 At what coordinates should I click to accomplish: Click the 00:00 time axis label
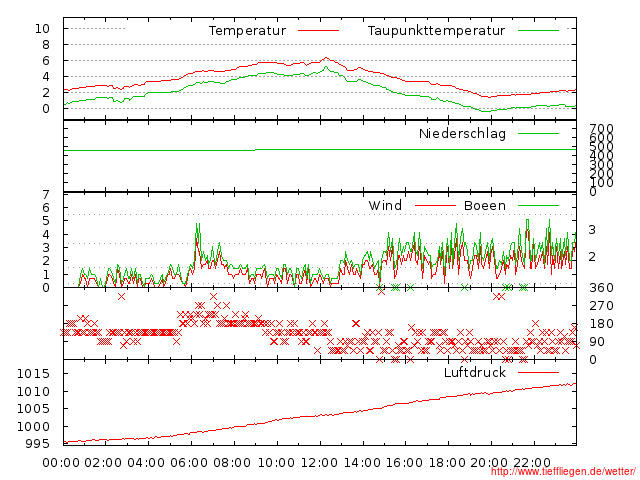pyautogui.click(x=61, y=463)
